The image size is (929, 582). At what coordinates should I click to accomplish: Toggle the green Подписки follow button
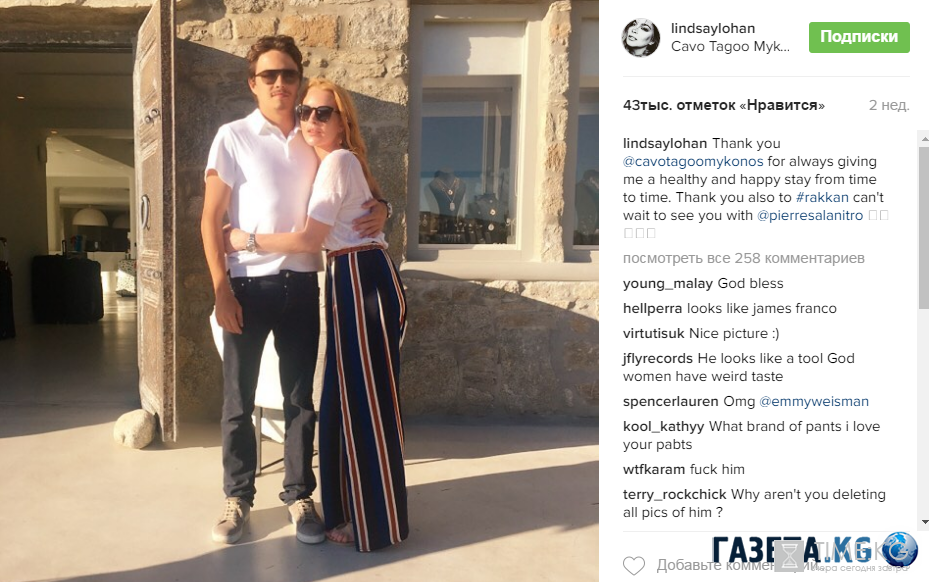[x=859, y=37]
